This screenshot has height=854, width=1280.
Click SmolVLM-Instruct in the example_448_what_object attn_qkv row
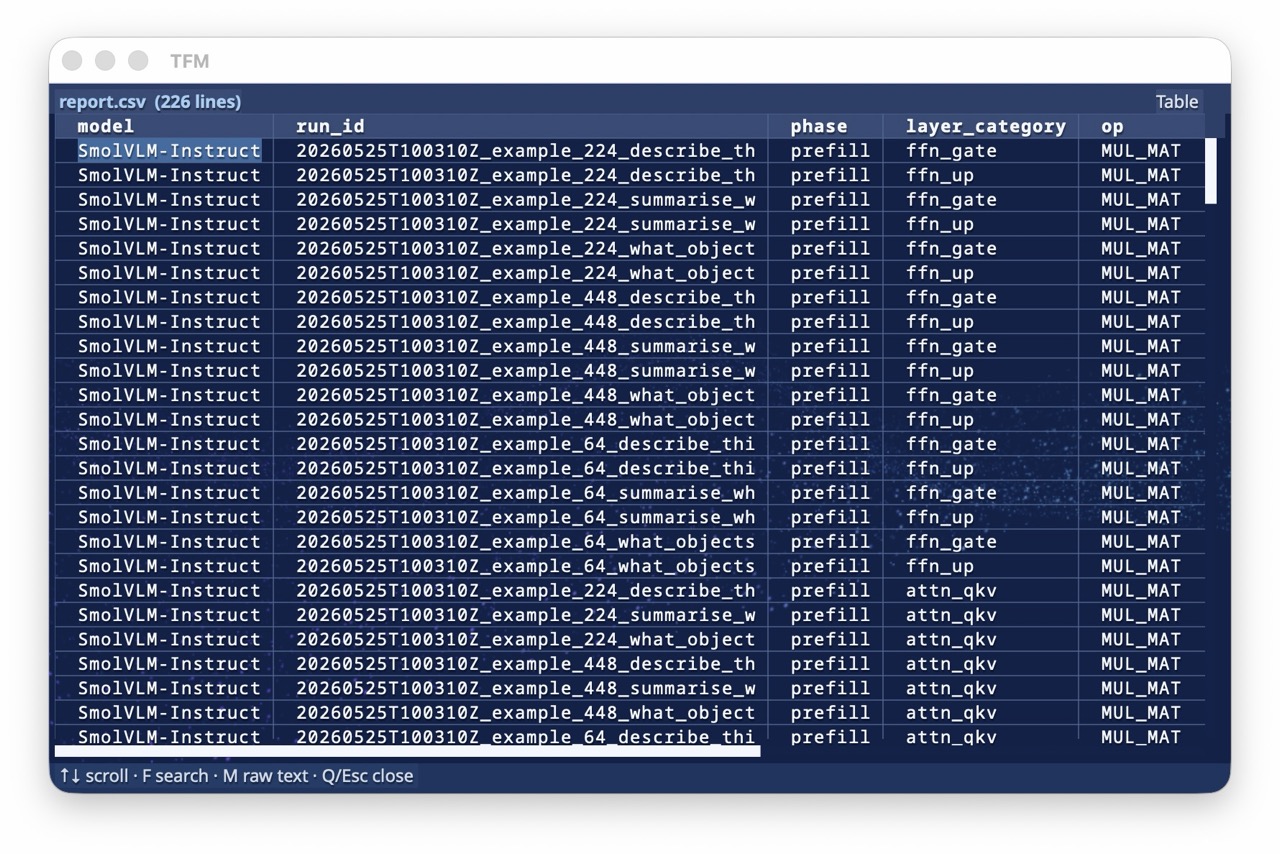coord(169,712)
